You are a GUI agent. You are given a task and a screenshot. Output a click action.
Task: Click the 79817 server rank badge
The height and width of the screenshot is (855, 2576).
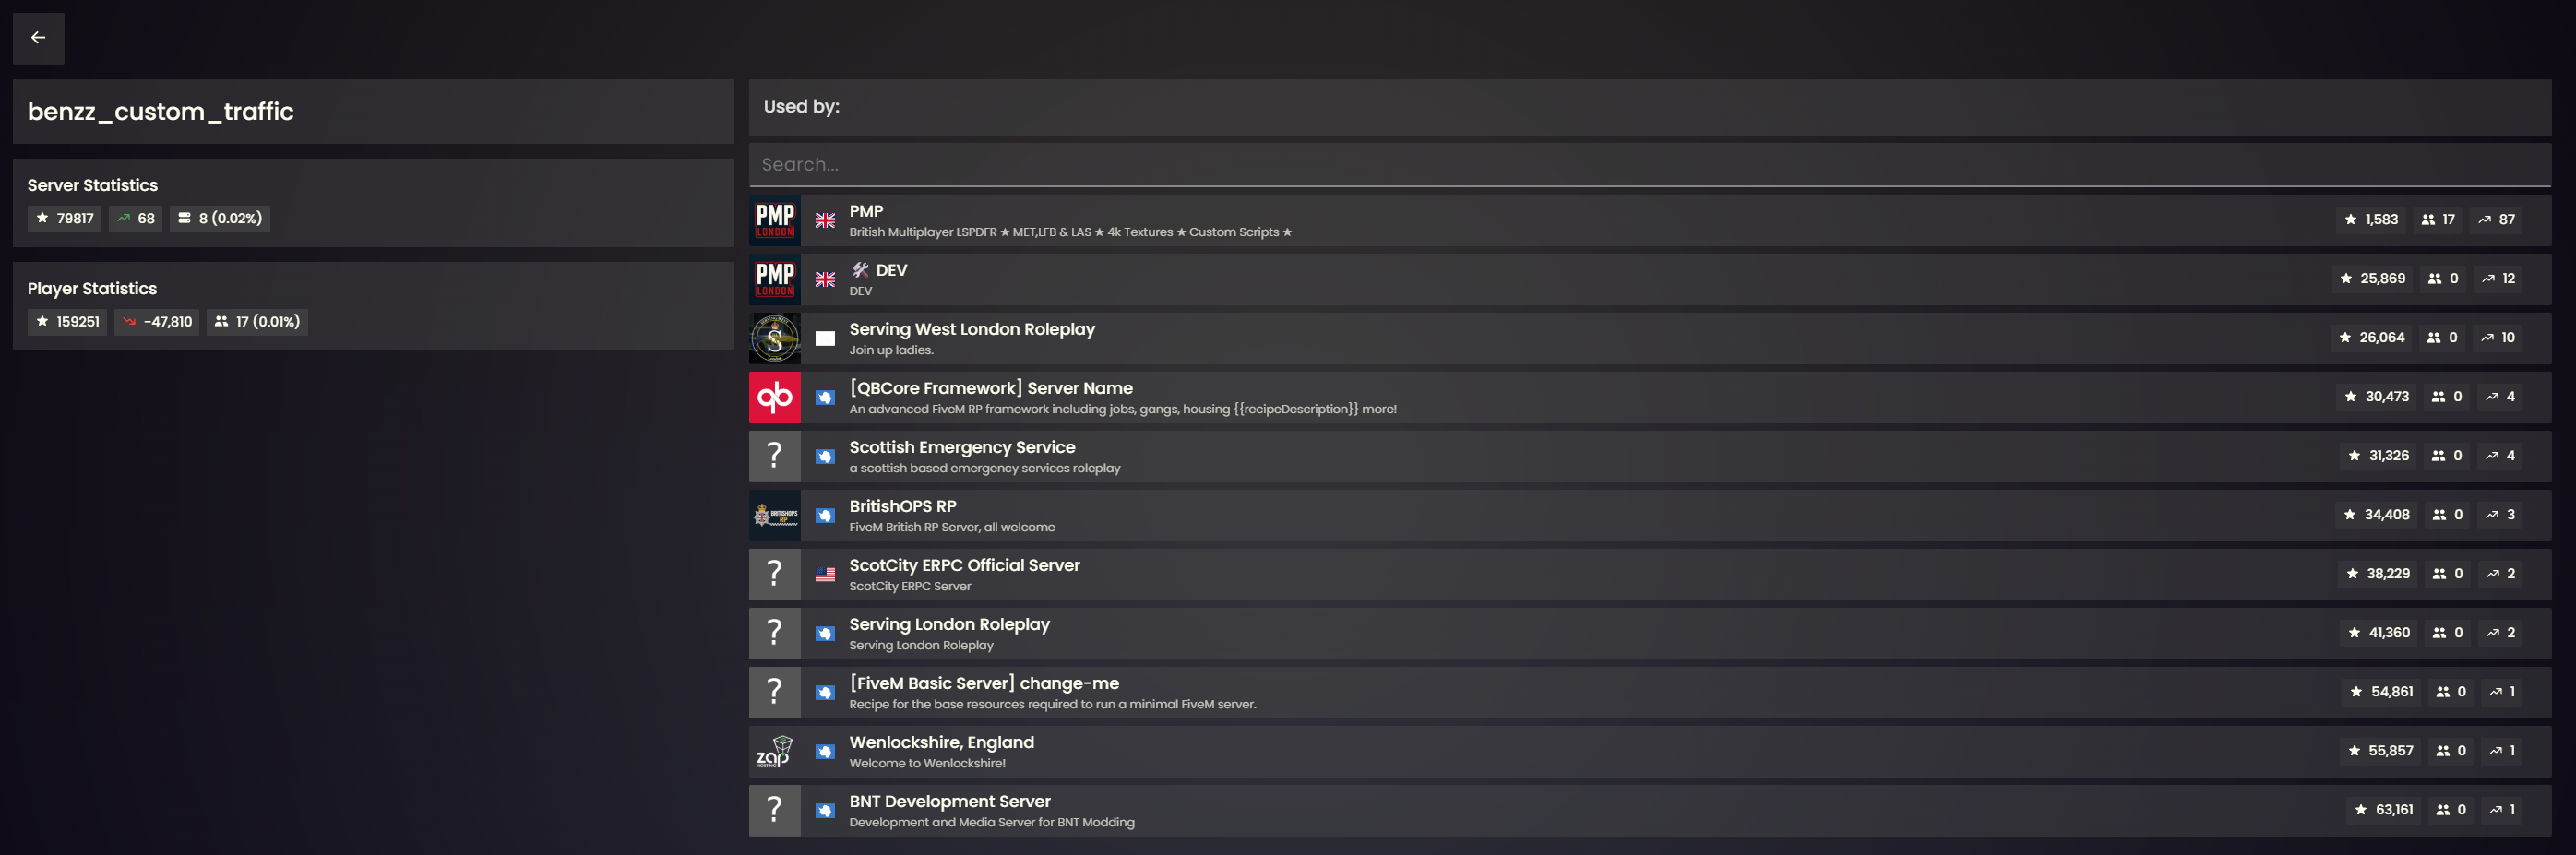click(65, 219)
